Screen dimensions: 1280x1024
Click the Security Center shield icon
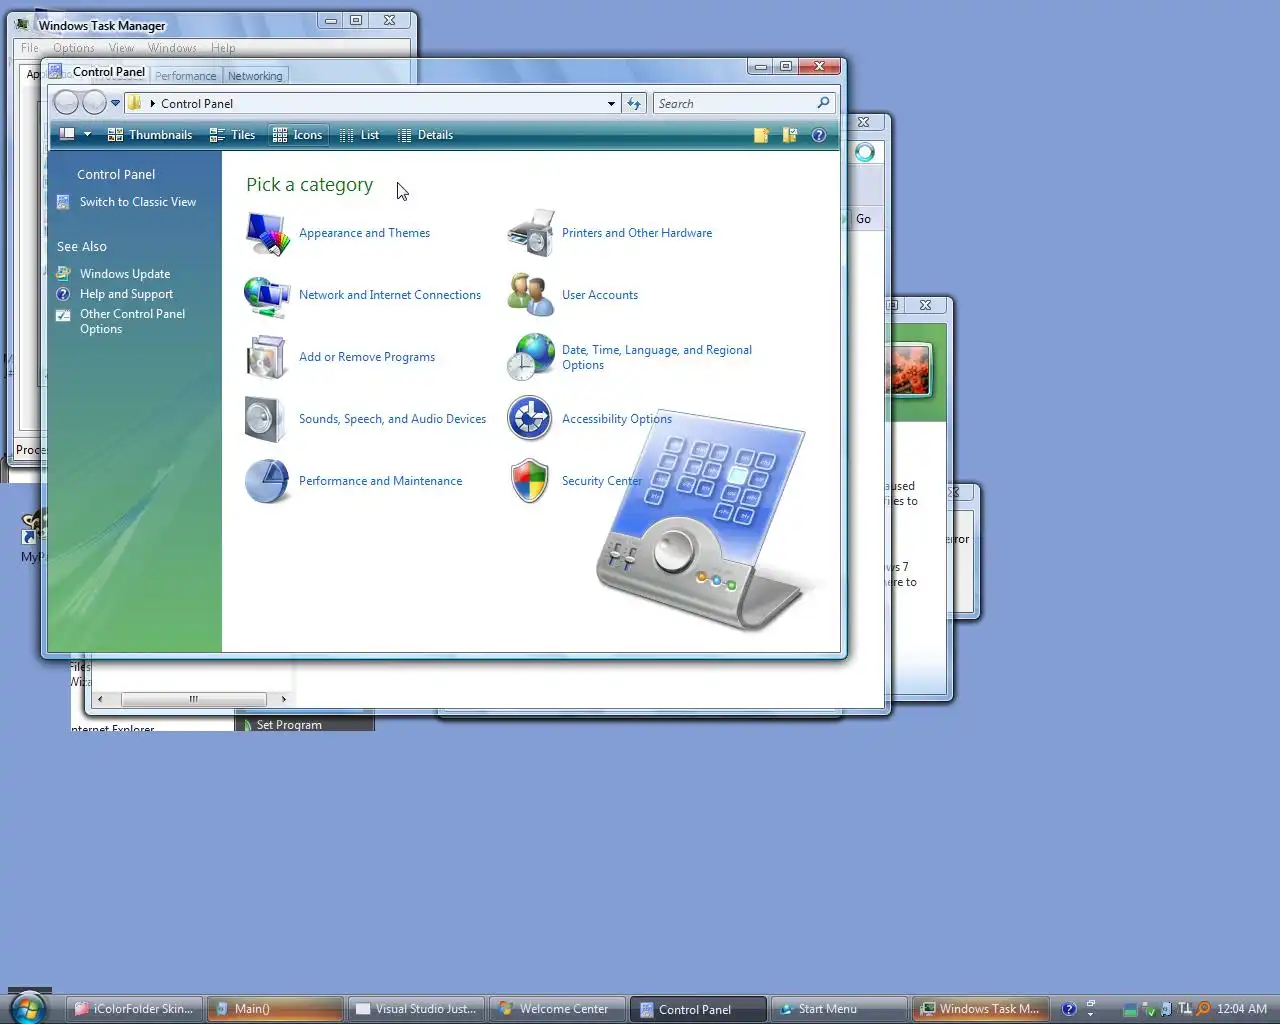(530, 481)
